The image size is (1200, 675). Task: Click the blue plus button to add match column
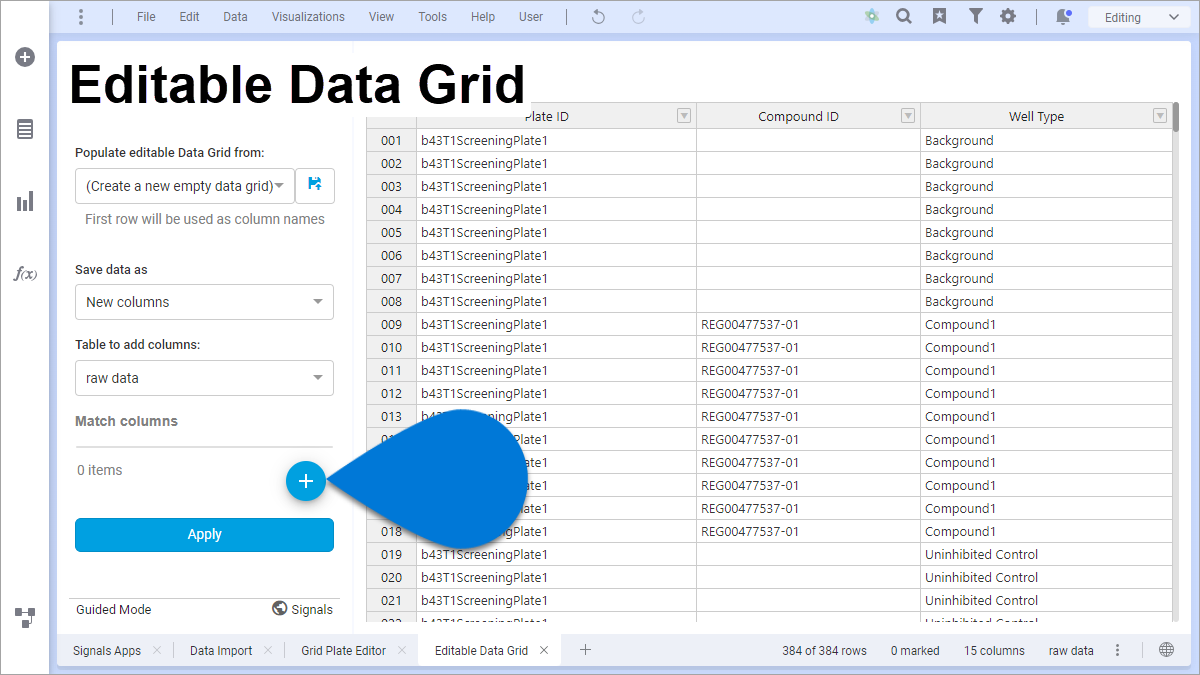(306, 481)
